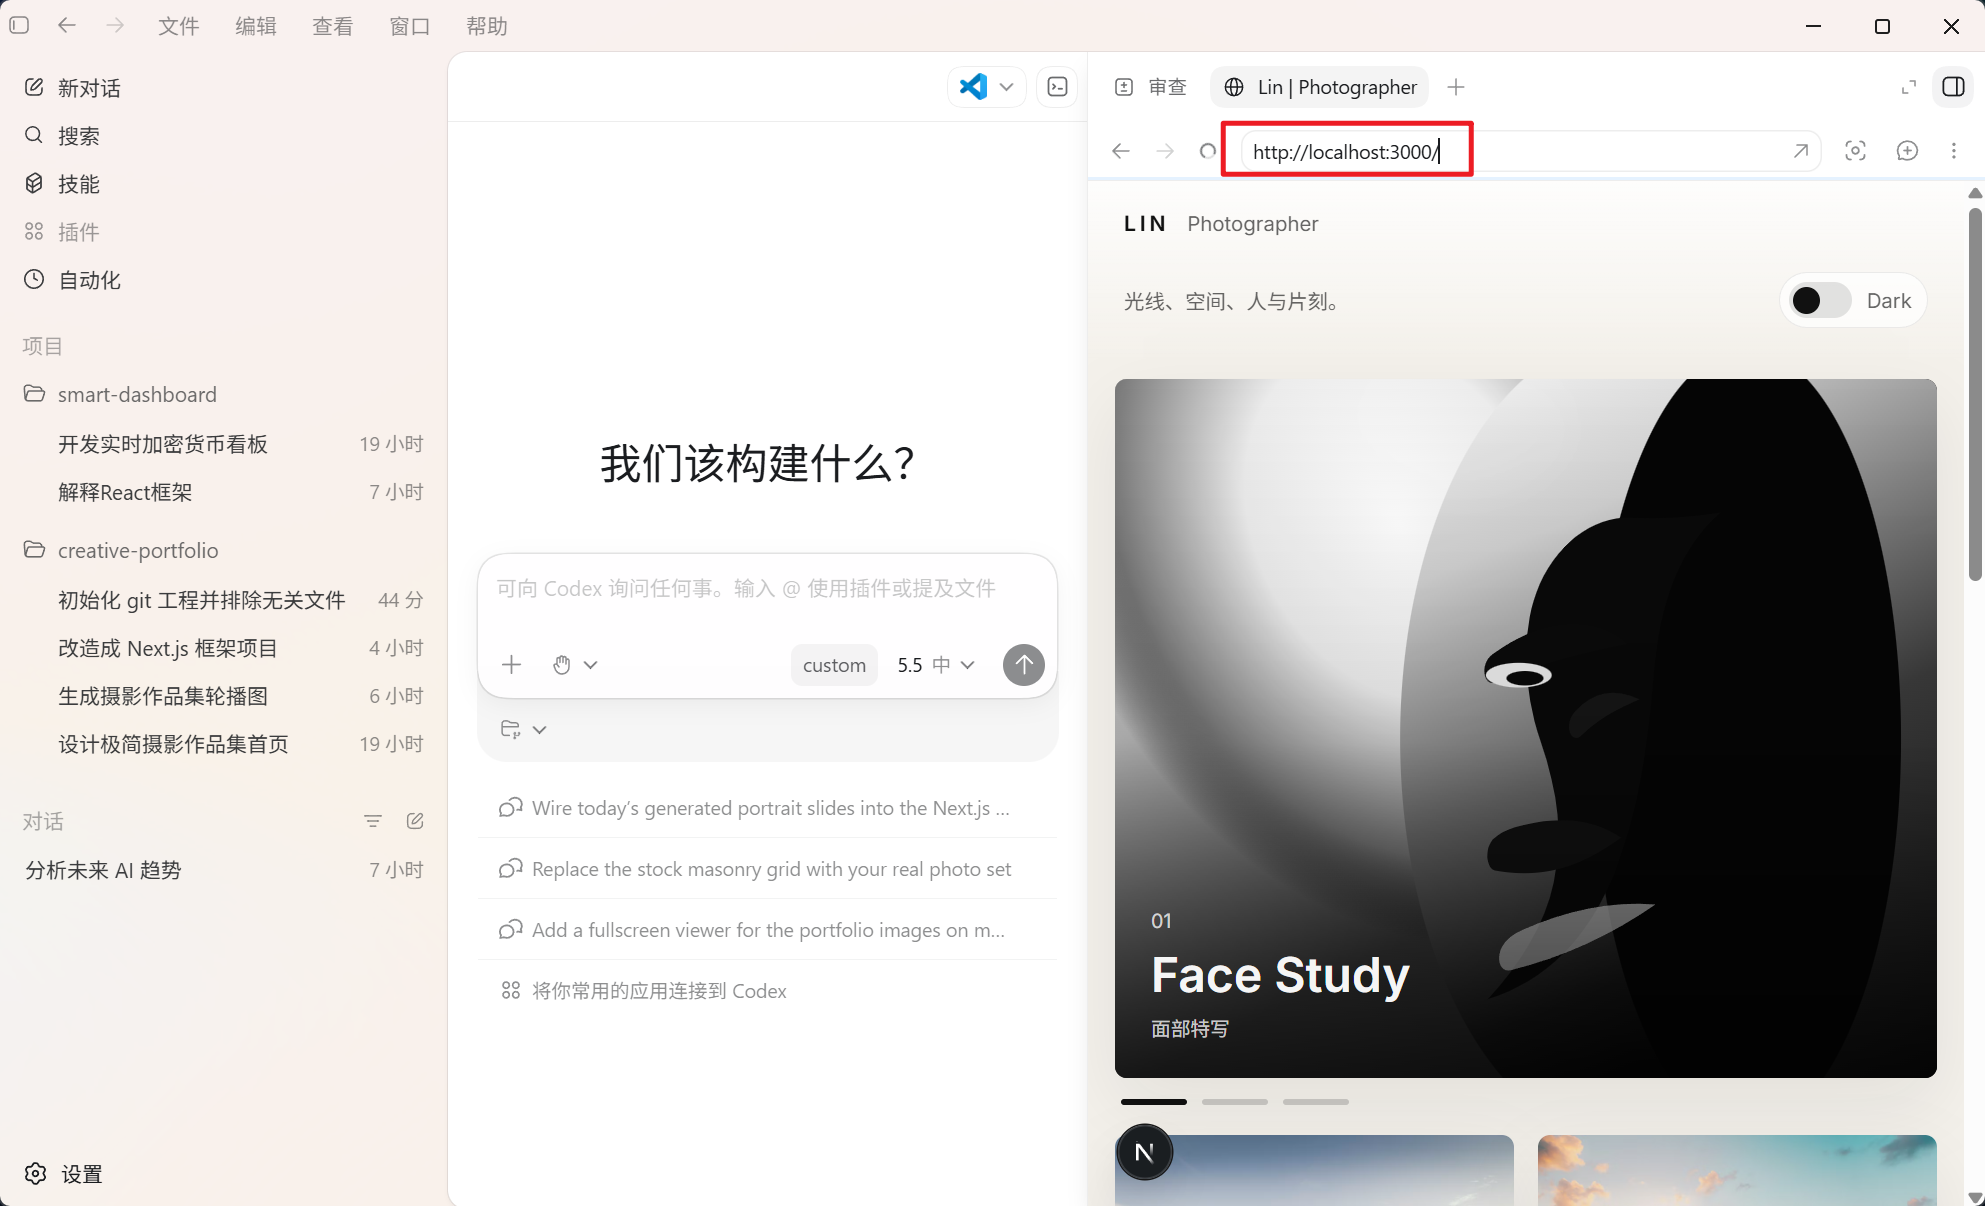Open the 窗口 menu

click(x=410, y=26)
